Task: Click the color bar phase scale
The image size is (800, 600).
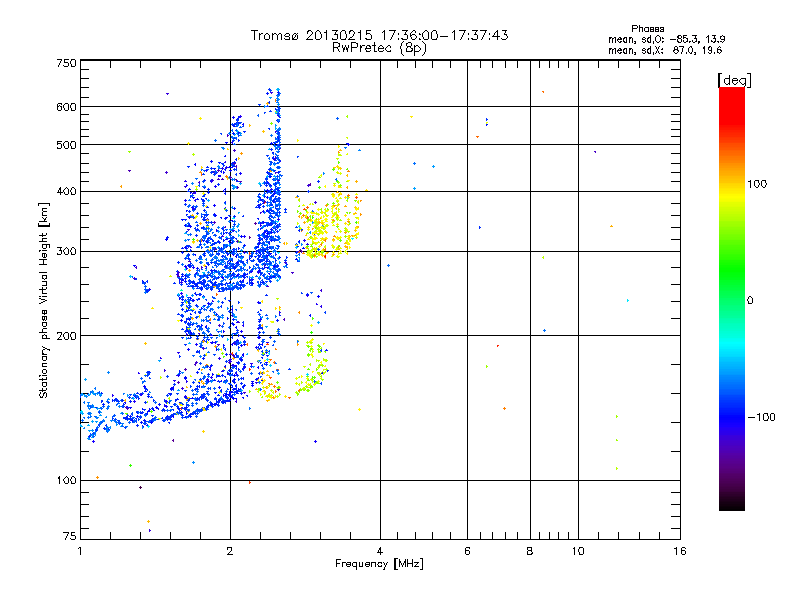Action: point(732,298)
